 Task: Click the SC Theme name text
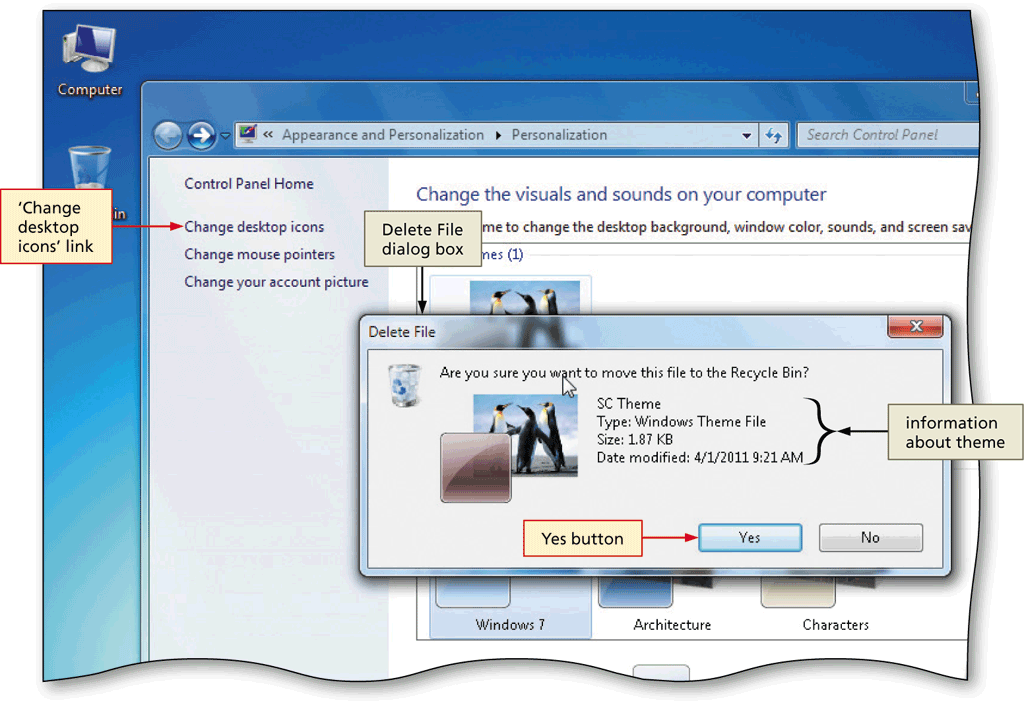[629, 404]
